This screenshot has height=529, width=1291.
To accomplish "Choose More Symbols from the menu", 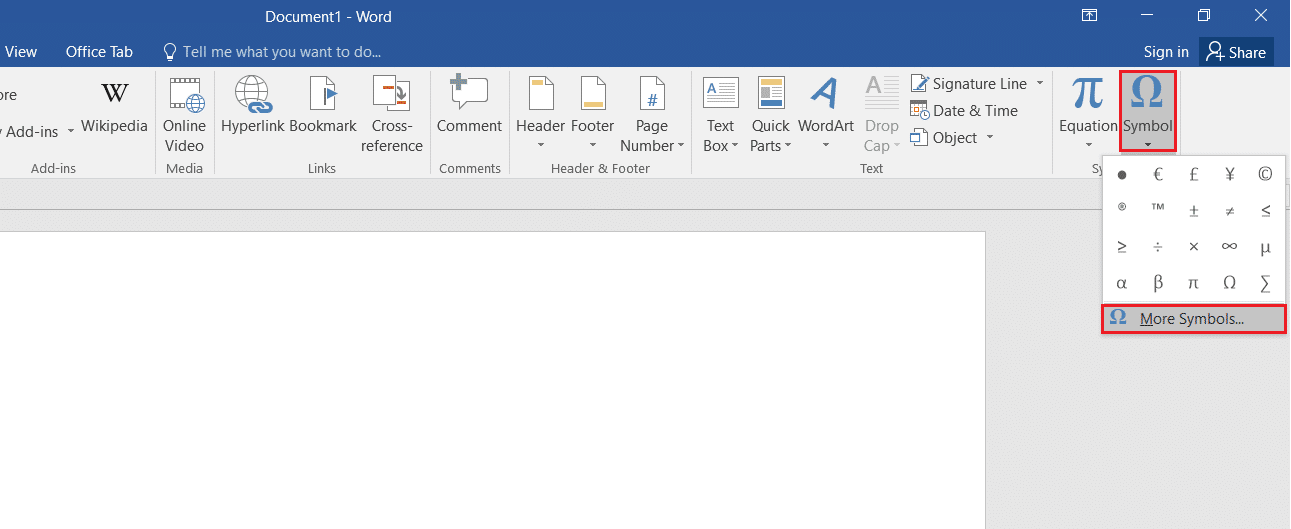I will pos(1192,319).
